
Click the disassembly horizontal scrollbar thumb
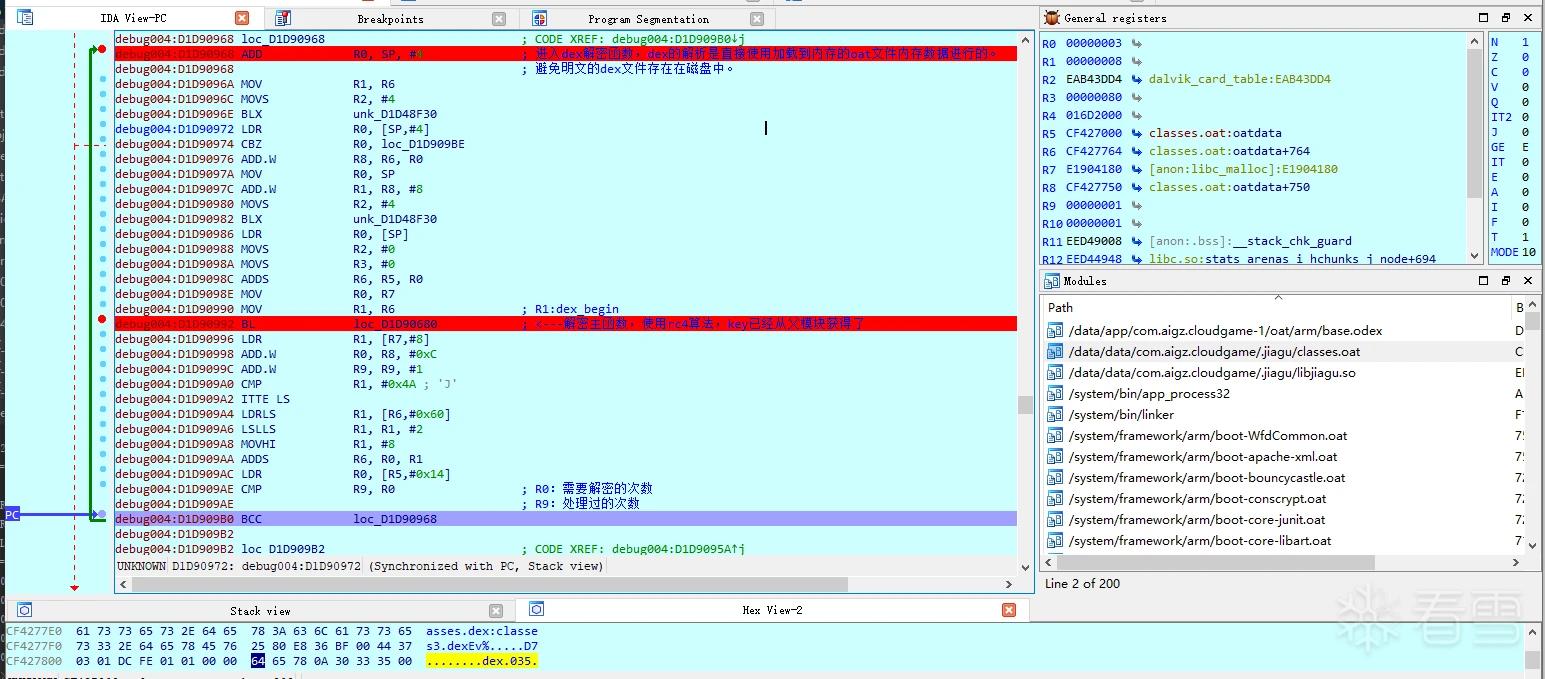coord(489,584)
